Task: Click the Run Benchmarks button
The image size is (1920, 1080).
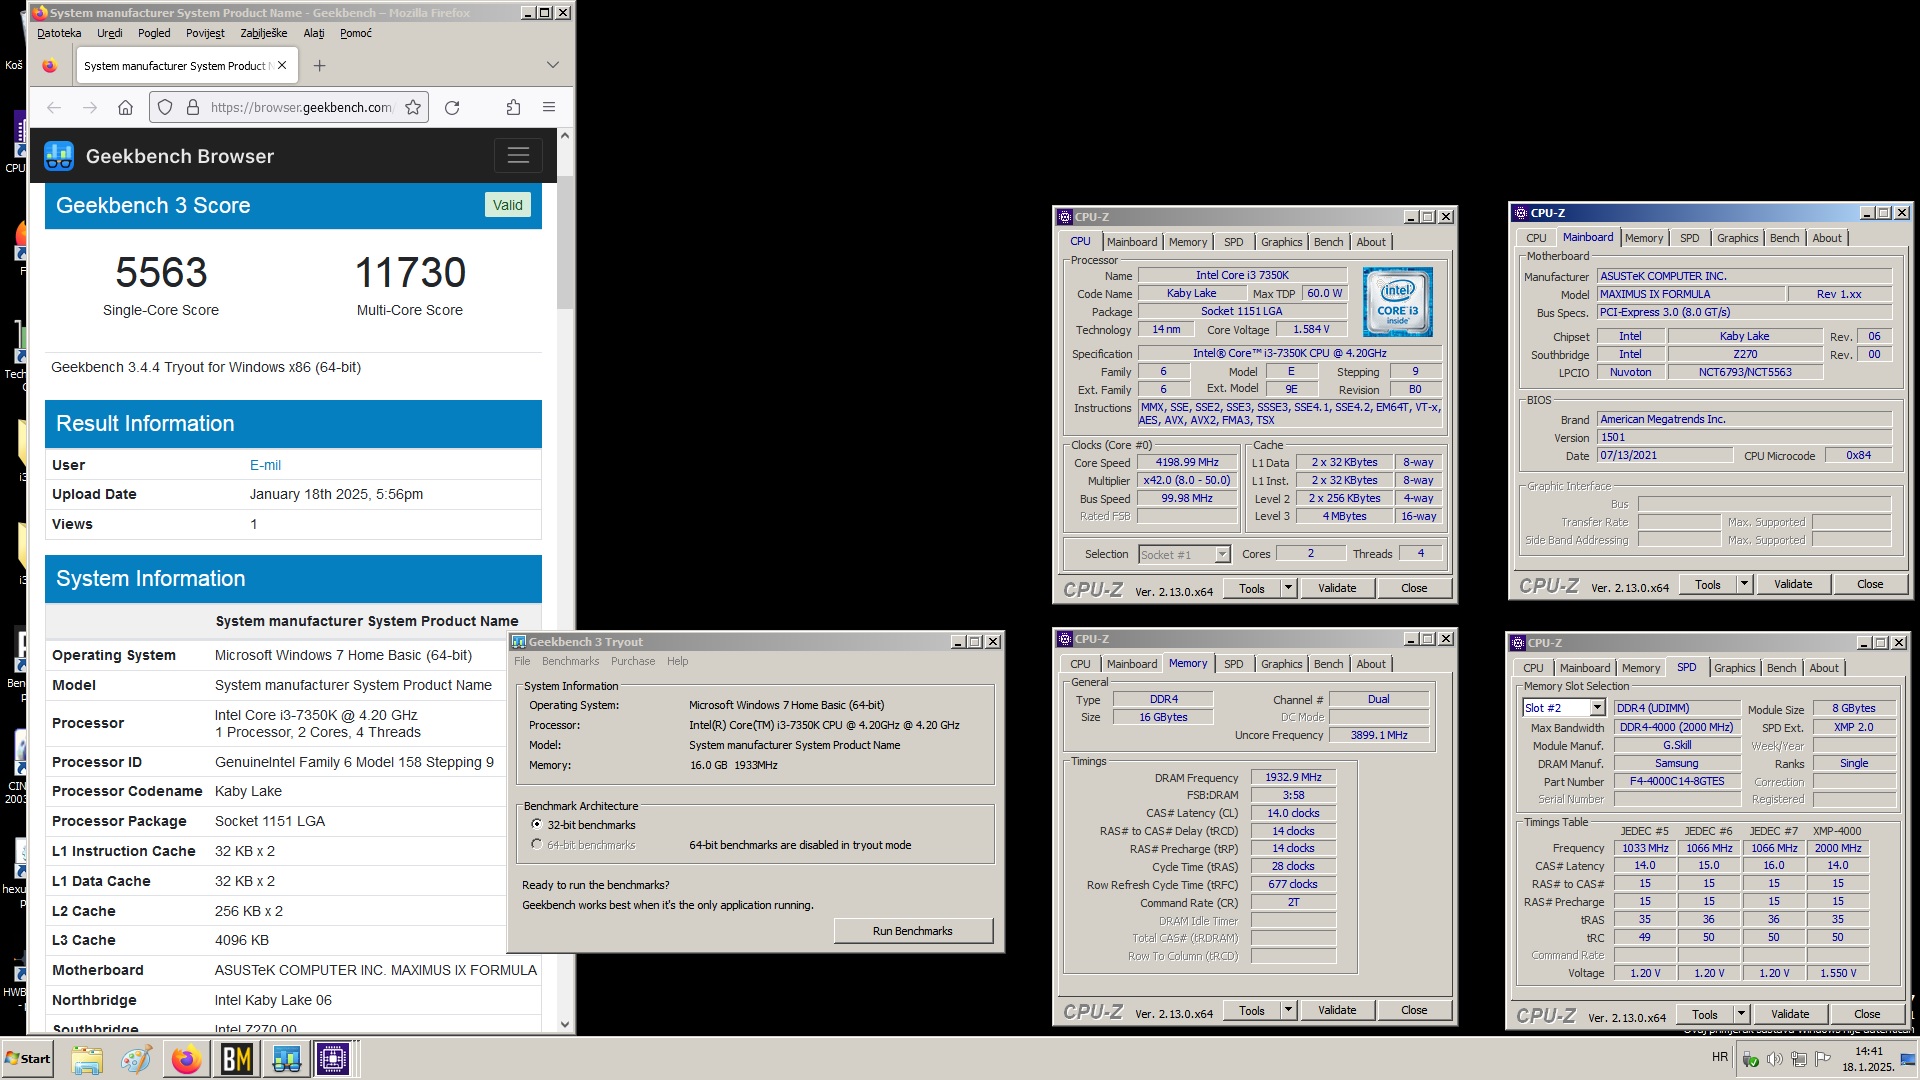Action: coord(913,931)
